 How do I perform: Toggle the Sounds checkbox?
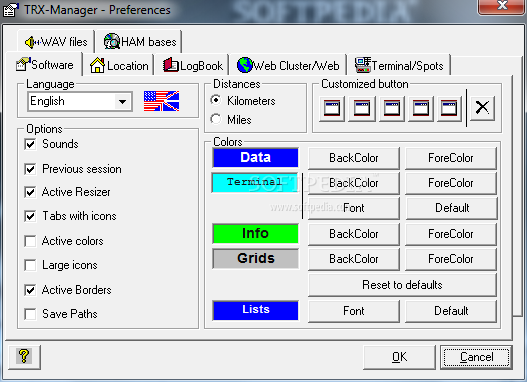pos(30,144)
